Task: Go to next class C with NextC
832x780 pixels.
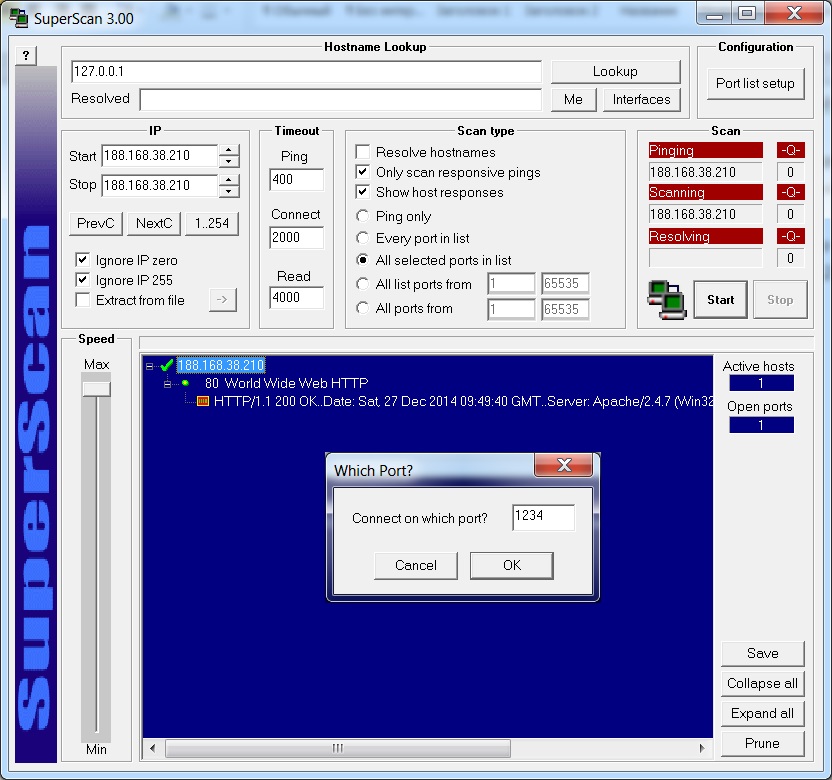Action: coord(154,223)
